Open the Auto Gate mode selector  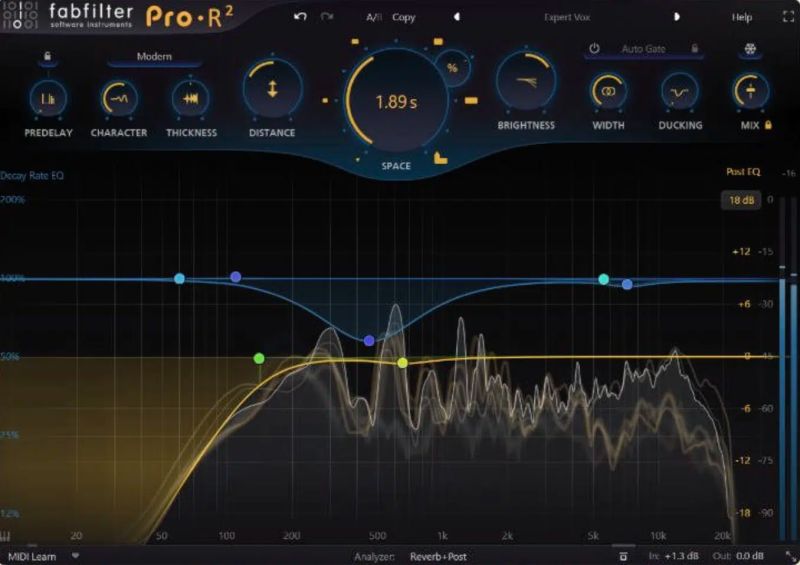643,49
